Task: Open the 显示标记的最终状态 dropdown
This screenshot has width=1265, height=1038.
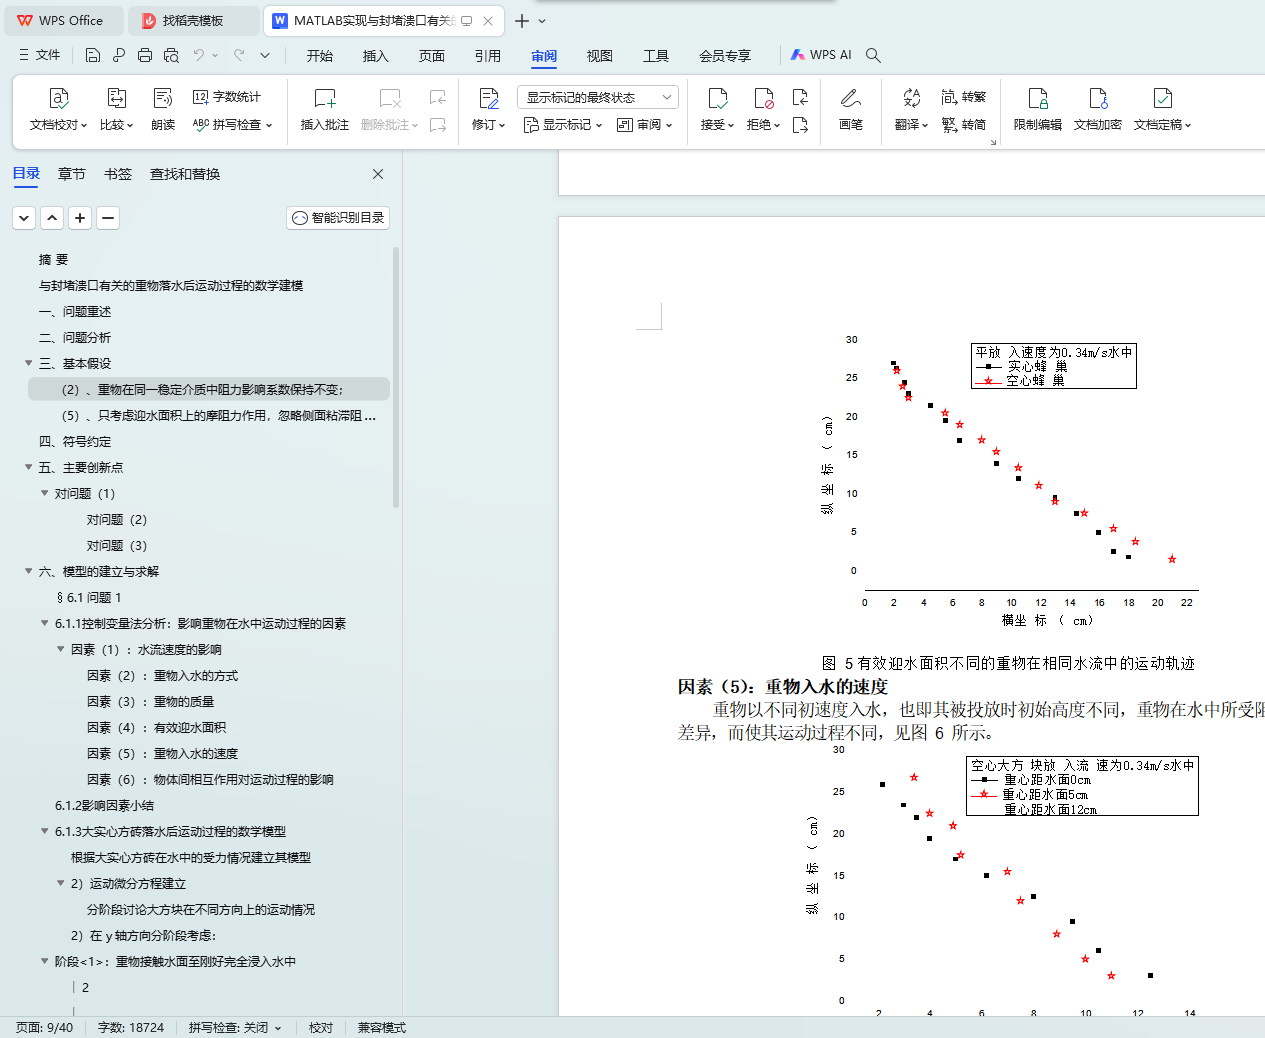Action: coord(598,97)
